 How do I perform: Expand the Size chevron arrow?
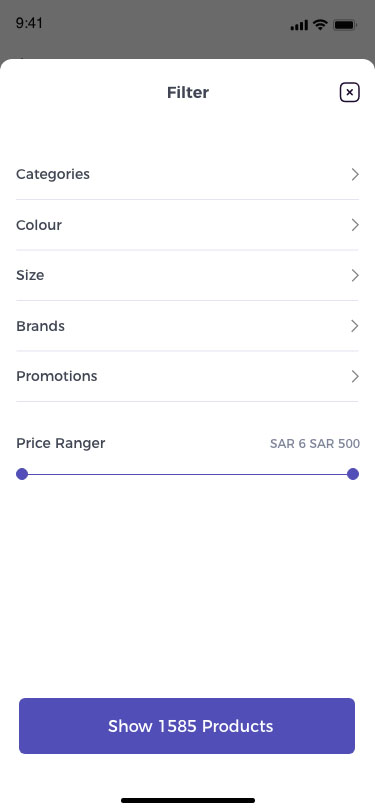click(355, 275)
